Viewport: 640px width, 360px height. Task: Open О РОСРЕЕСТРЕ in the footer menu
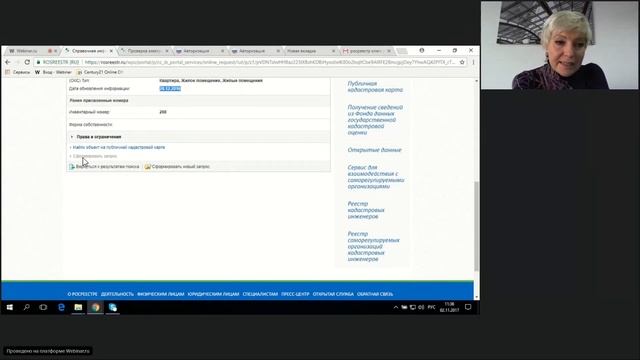coord(82,294)
